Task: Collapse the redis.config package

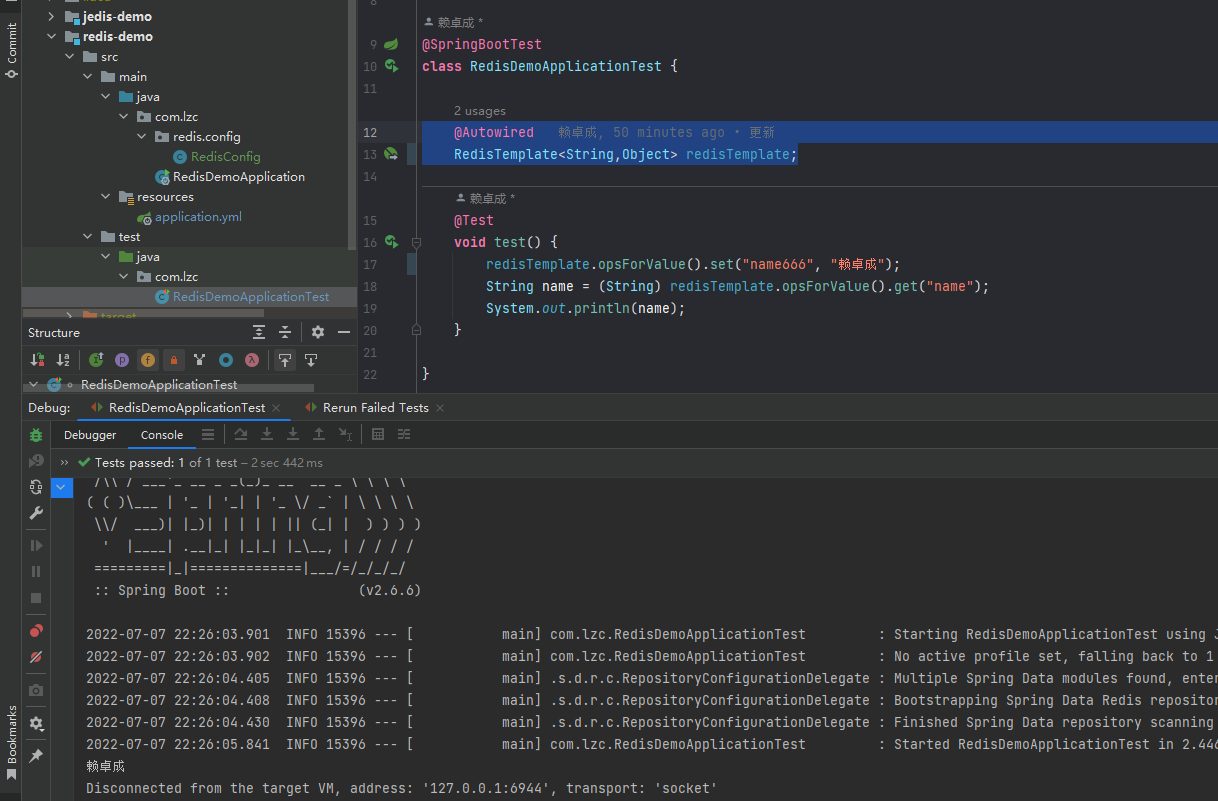Action: pyautogui.click(x=141, y=137)
